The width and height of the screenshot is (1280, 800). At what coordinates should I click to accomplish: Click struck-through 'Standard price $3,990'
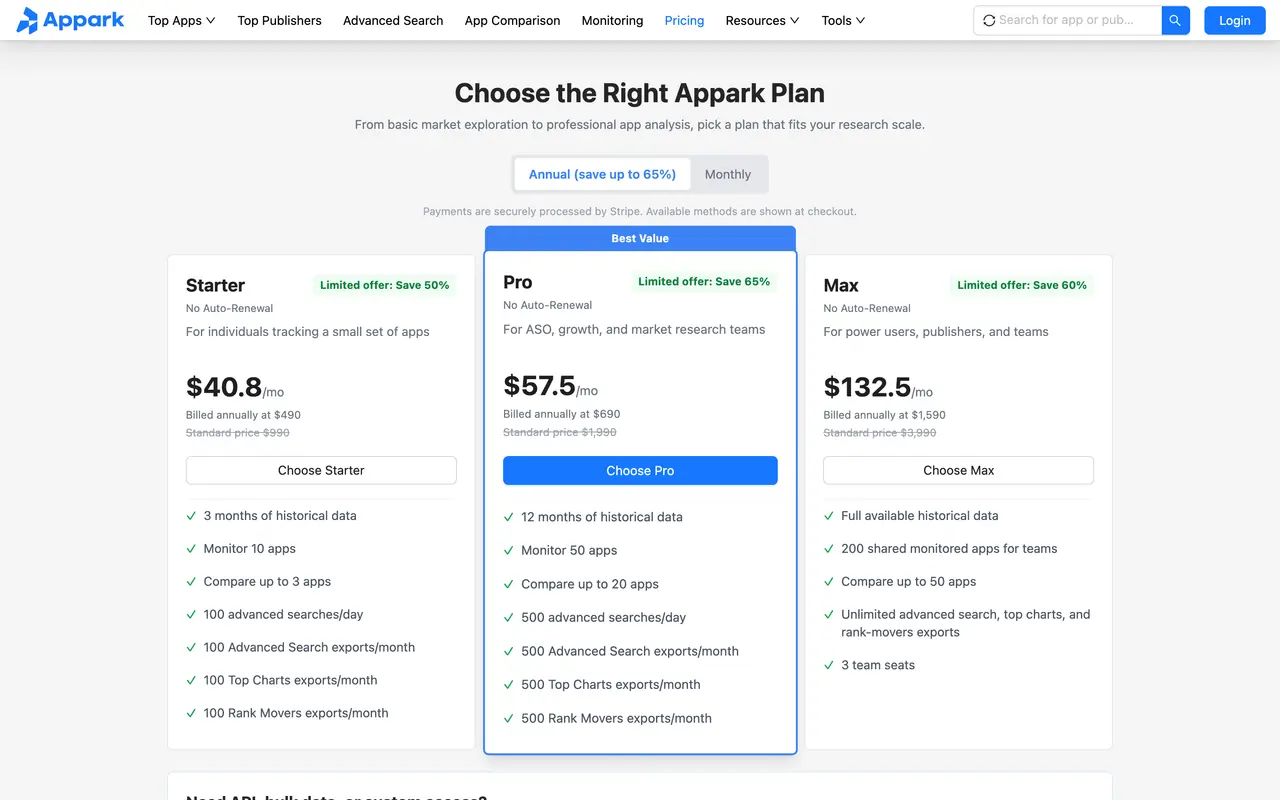tap(880, 433)
